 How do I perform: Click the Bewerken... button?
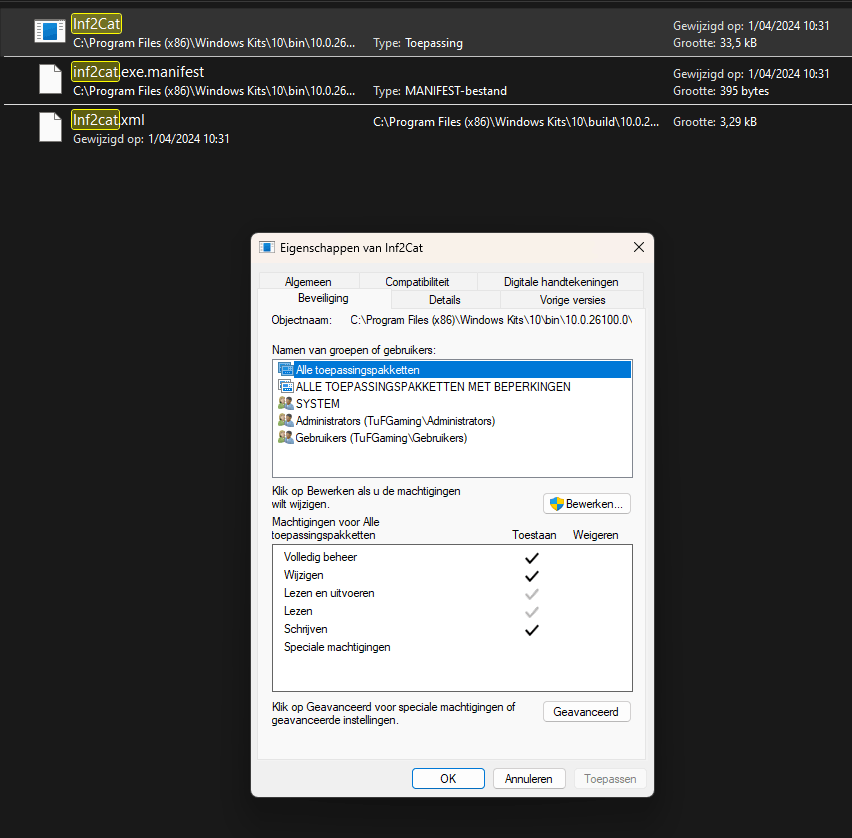click(x=587, y=504)
